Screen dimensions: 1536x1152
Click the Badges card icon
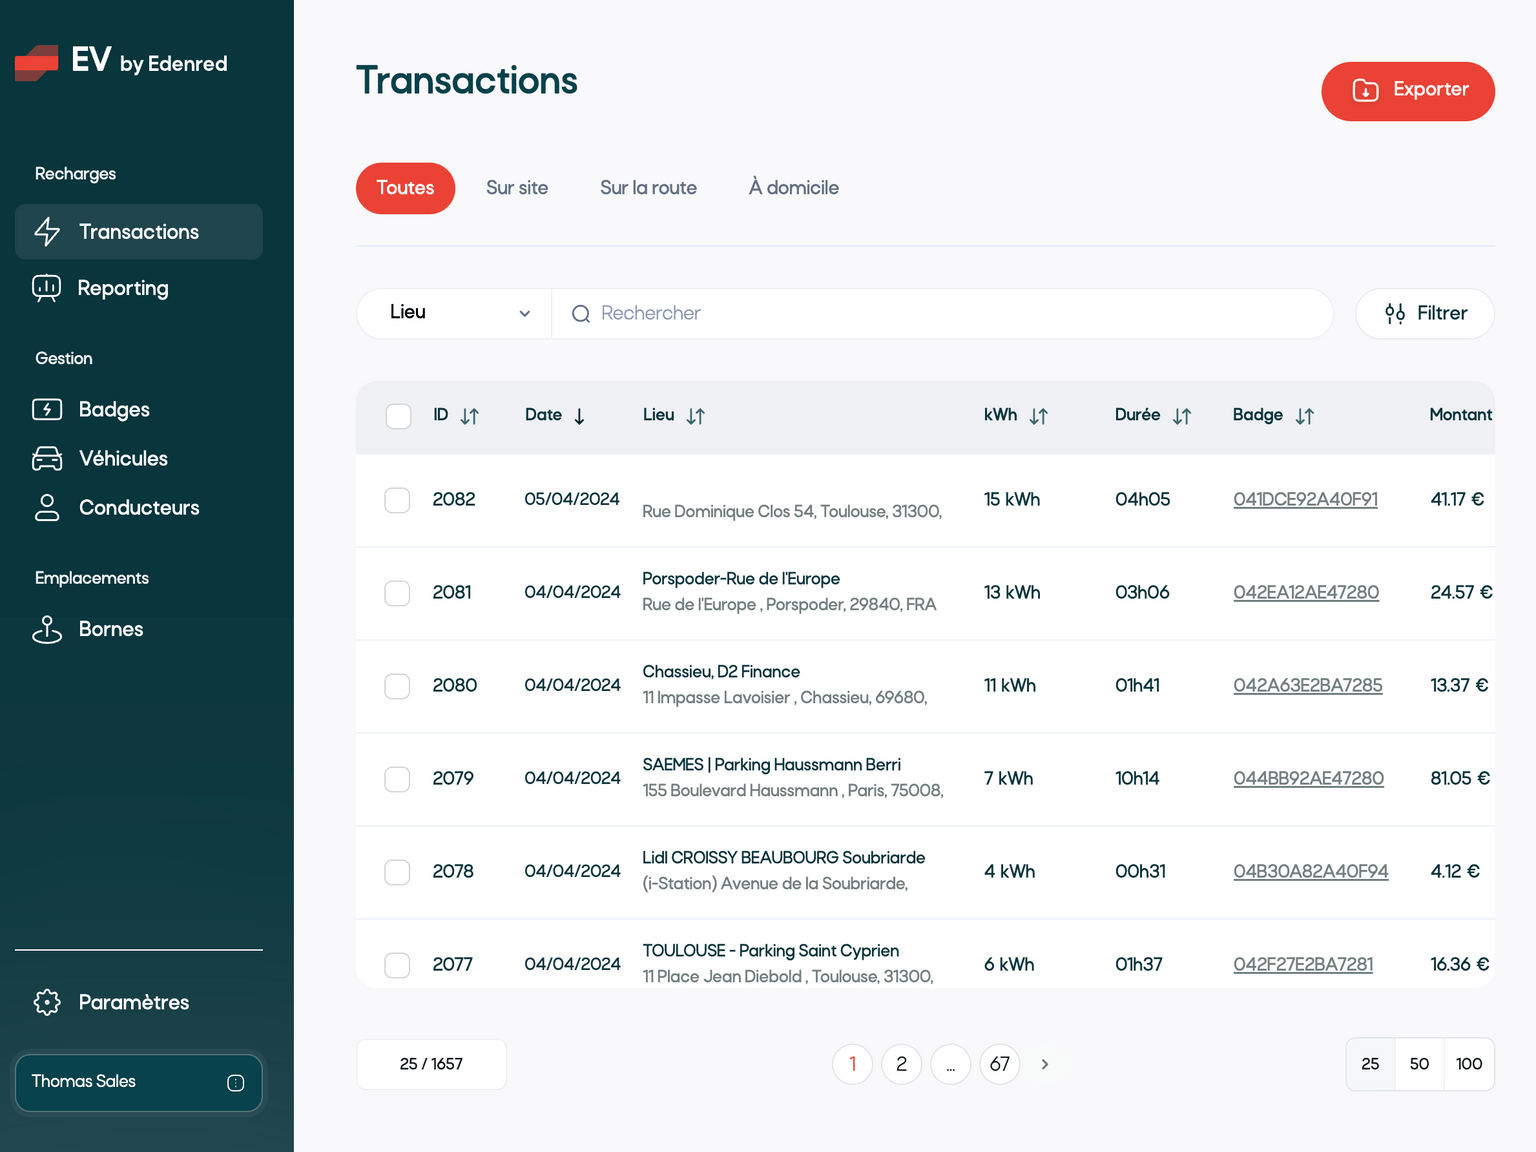[47, 409]
